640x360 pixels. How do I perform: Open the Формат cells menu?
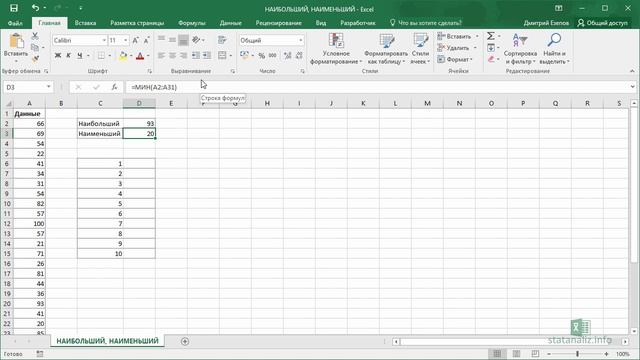tap(454, 59)
